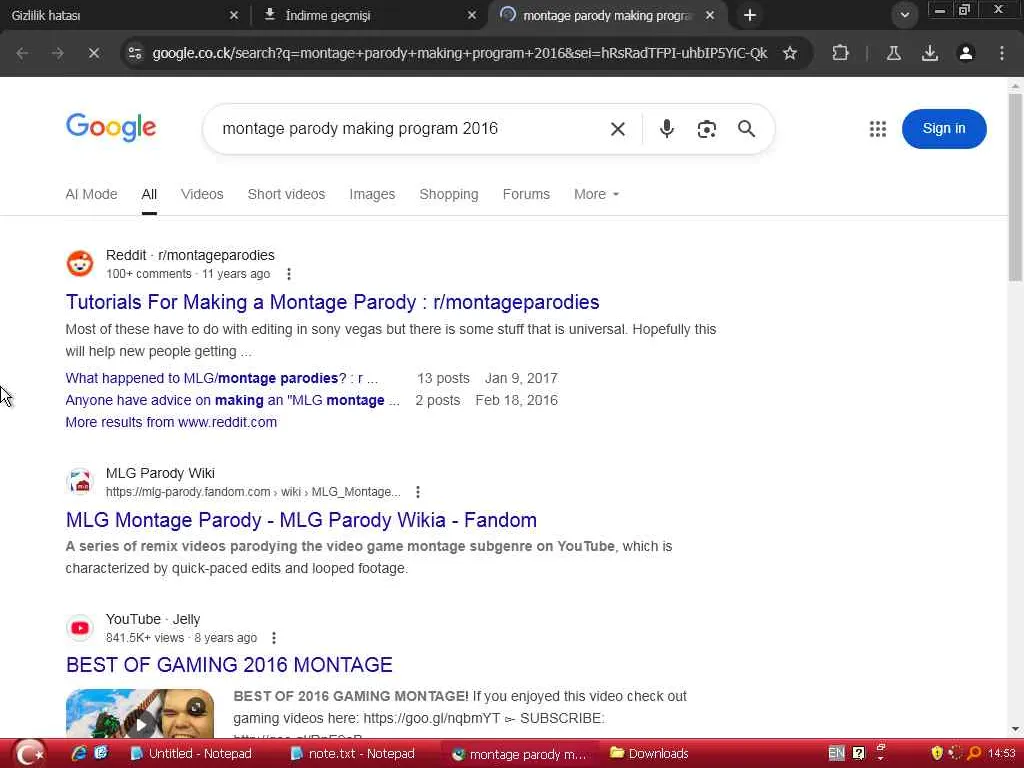Click the magnifier search button
The height and width of the screenshot is (768, 1024).
tap(746, 129)
